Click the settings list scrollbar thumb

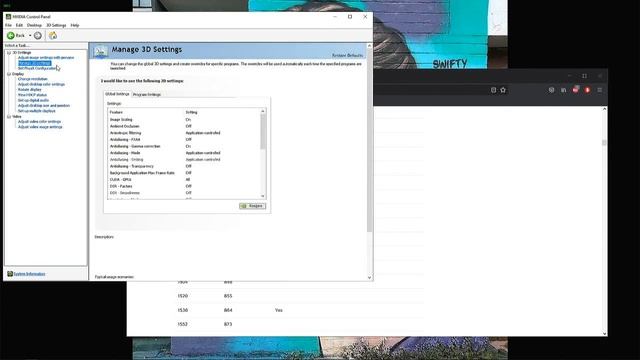click(x=263, y=131)
